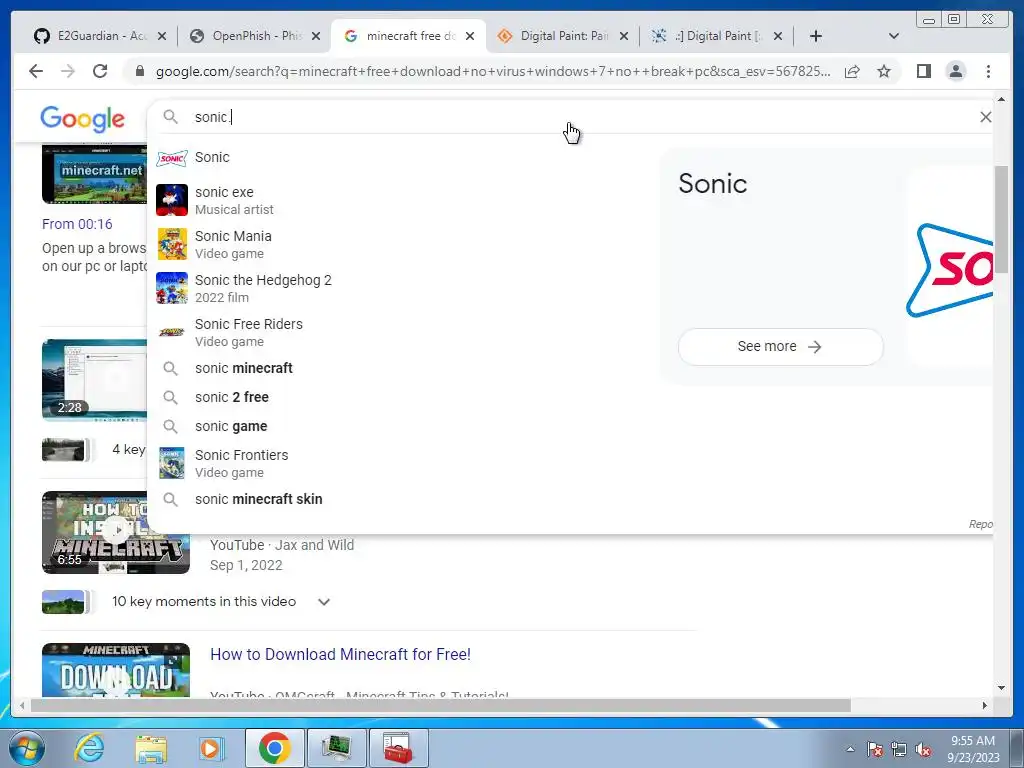This screenshot has height=768, width=1024.
Task: Expand the tab search dropdown chevron
Action: tap(894, 36)
